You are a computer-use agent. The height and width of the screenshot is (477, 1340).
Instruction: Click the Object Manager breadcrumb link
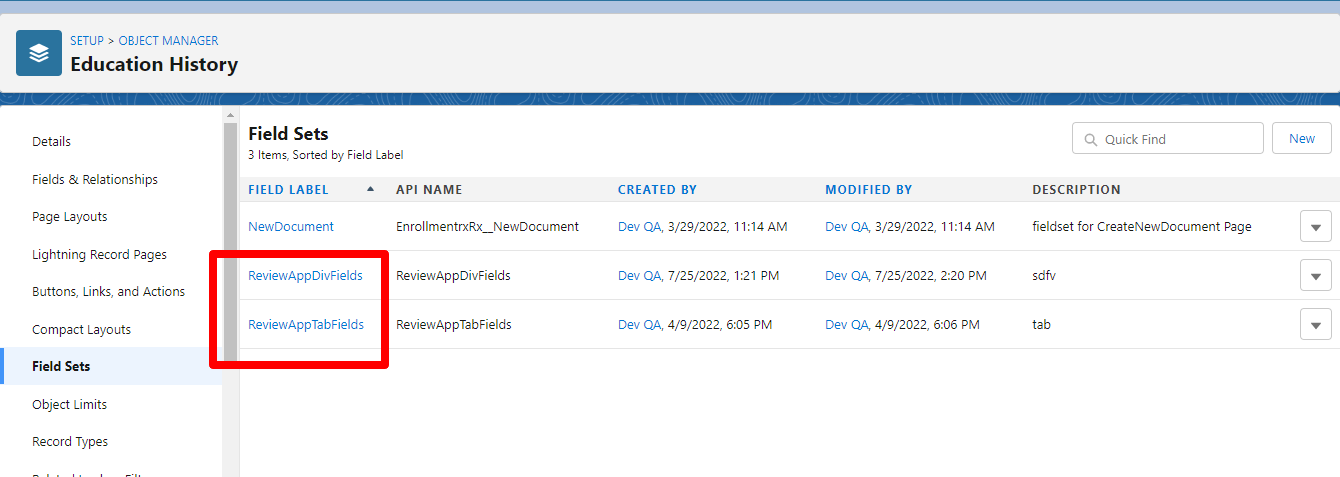(168, 41)
